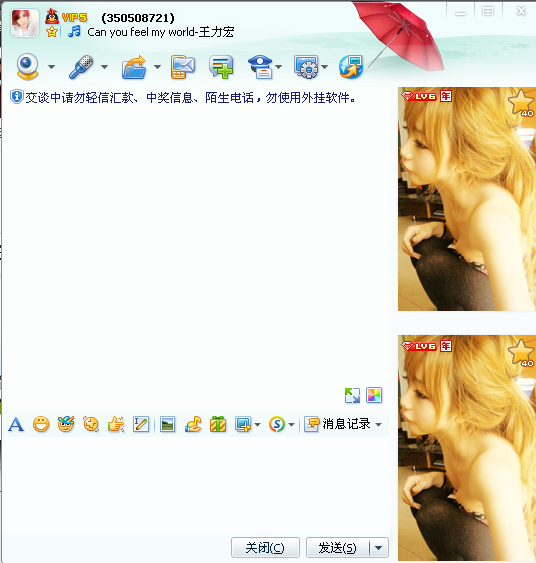536x563 pixels.
Task: Click the 发送(S) send button
Action: click(x=337, y=548)
